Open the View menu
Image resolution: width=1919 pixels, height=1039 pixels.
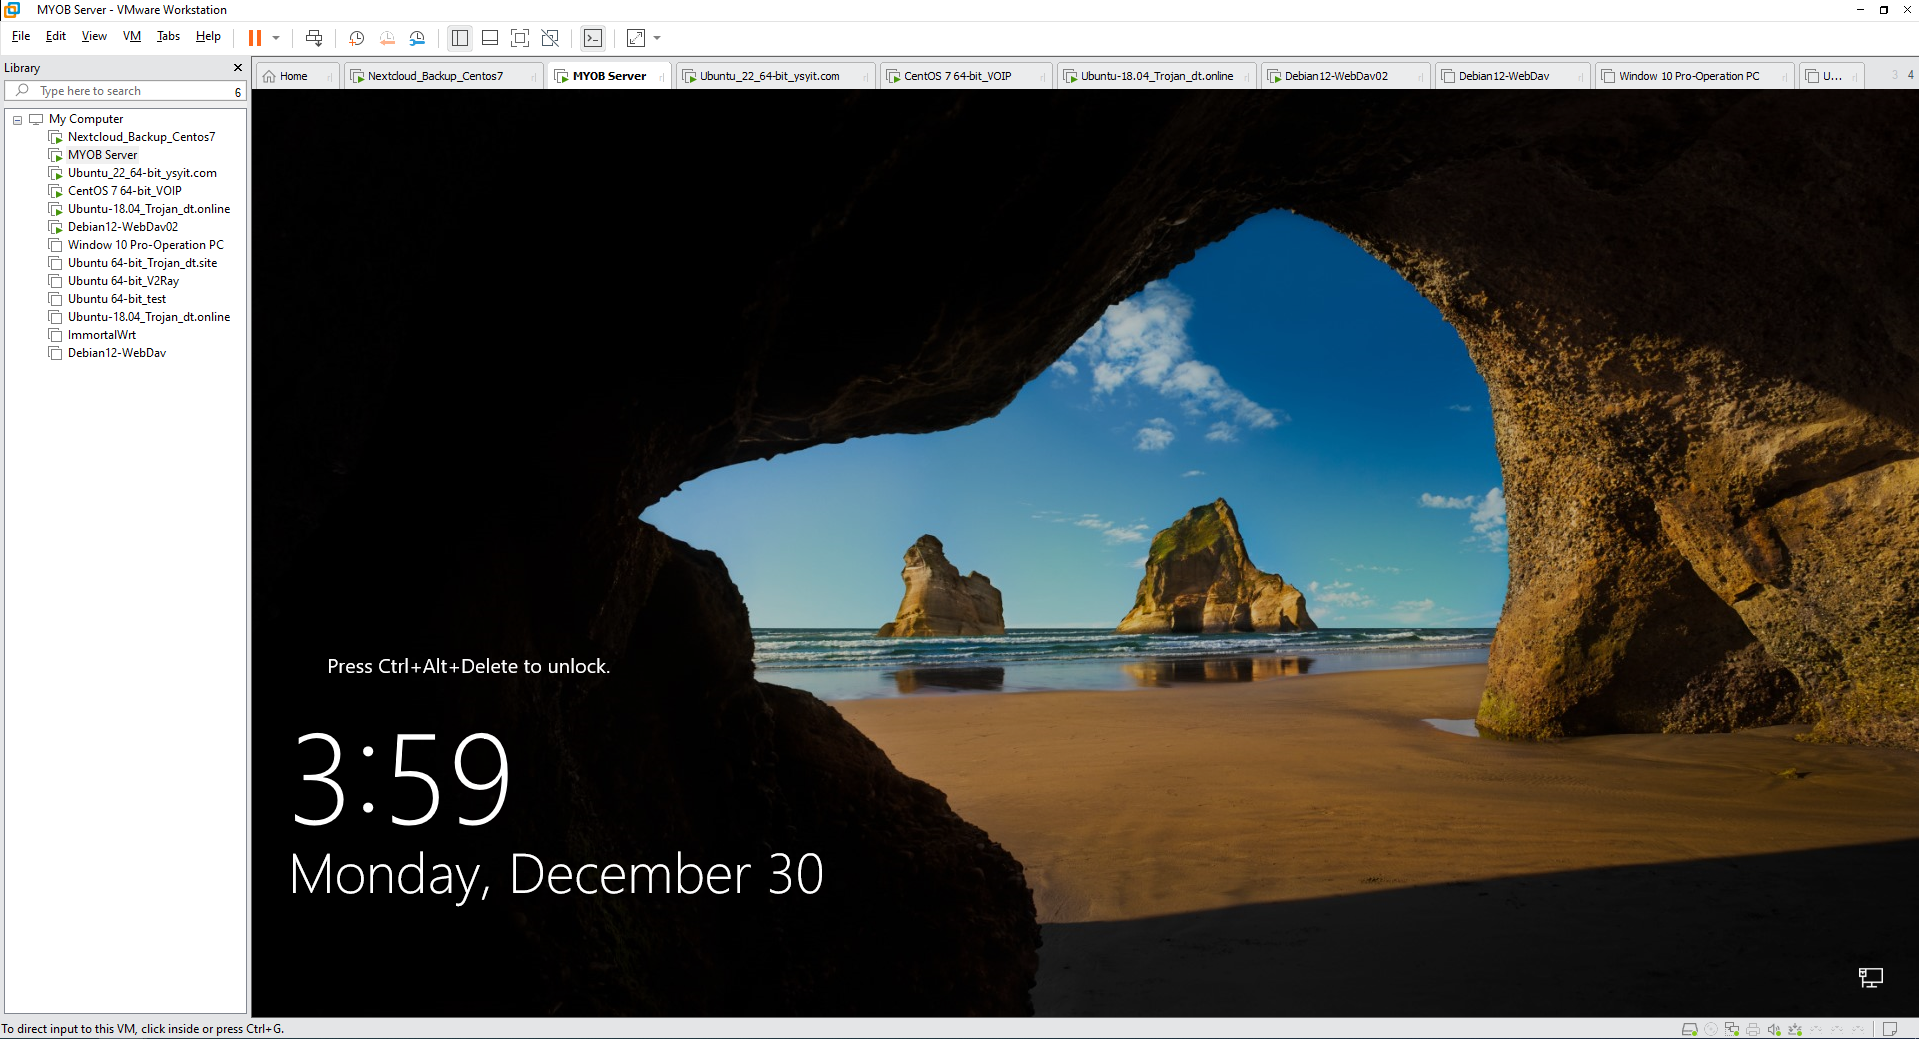point(94,36)
